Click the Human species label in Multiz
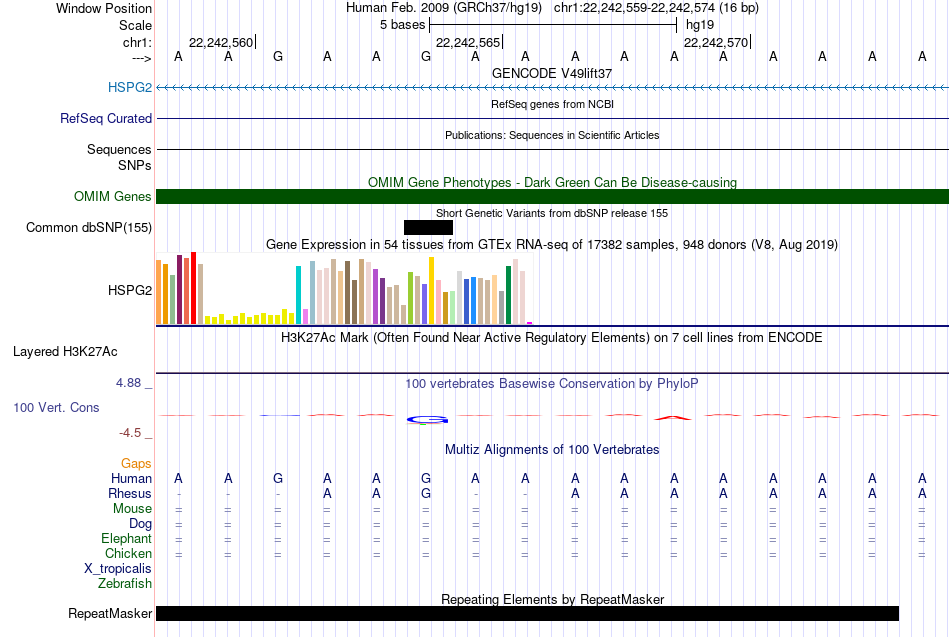950x637 pixels. (131, 479)
